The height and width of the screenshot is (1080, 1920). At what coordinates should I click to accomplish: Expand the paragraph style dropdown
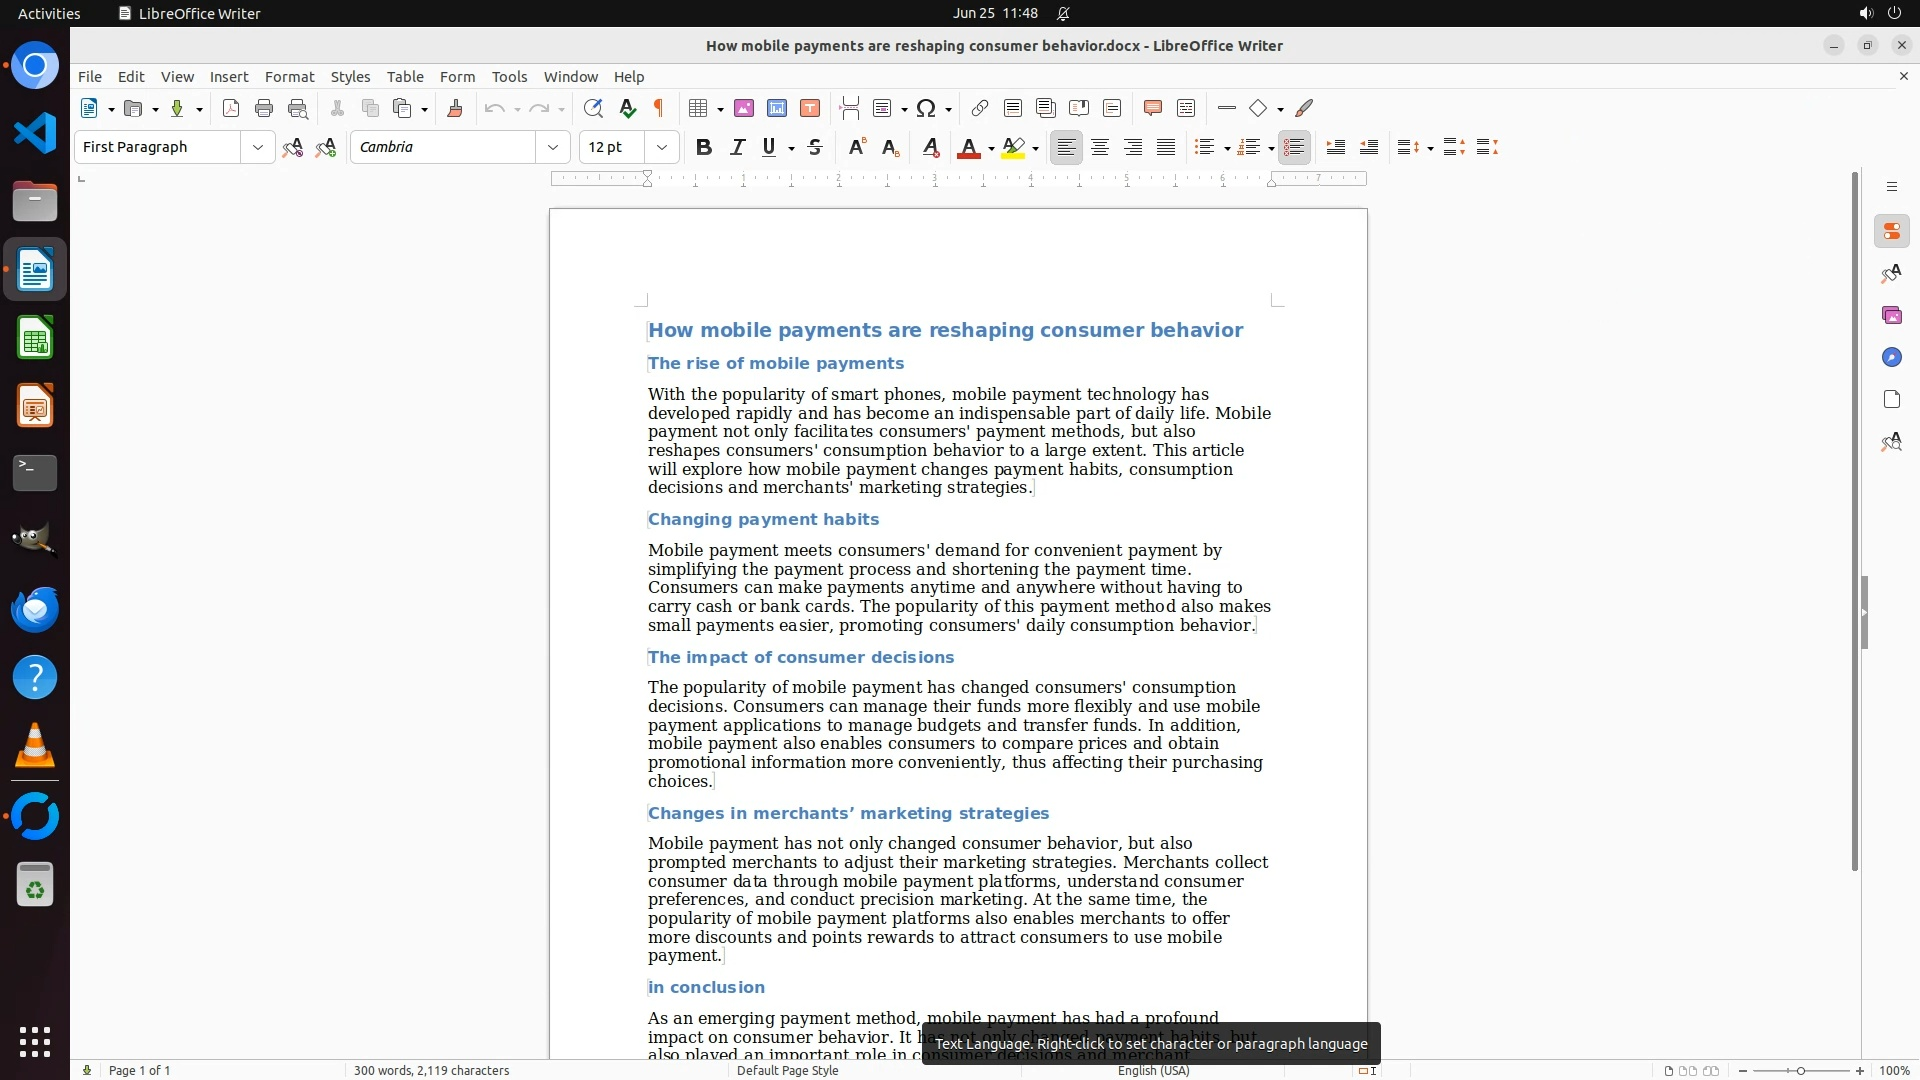257,147
